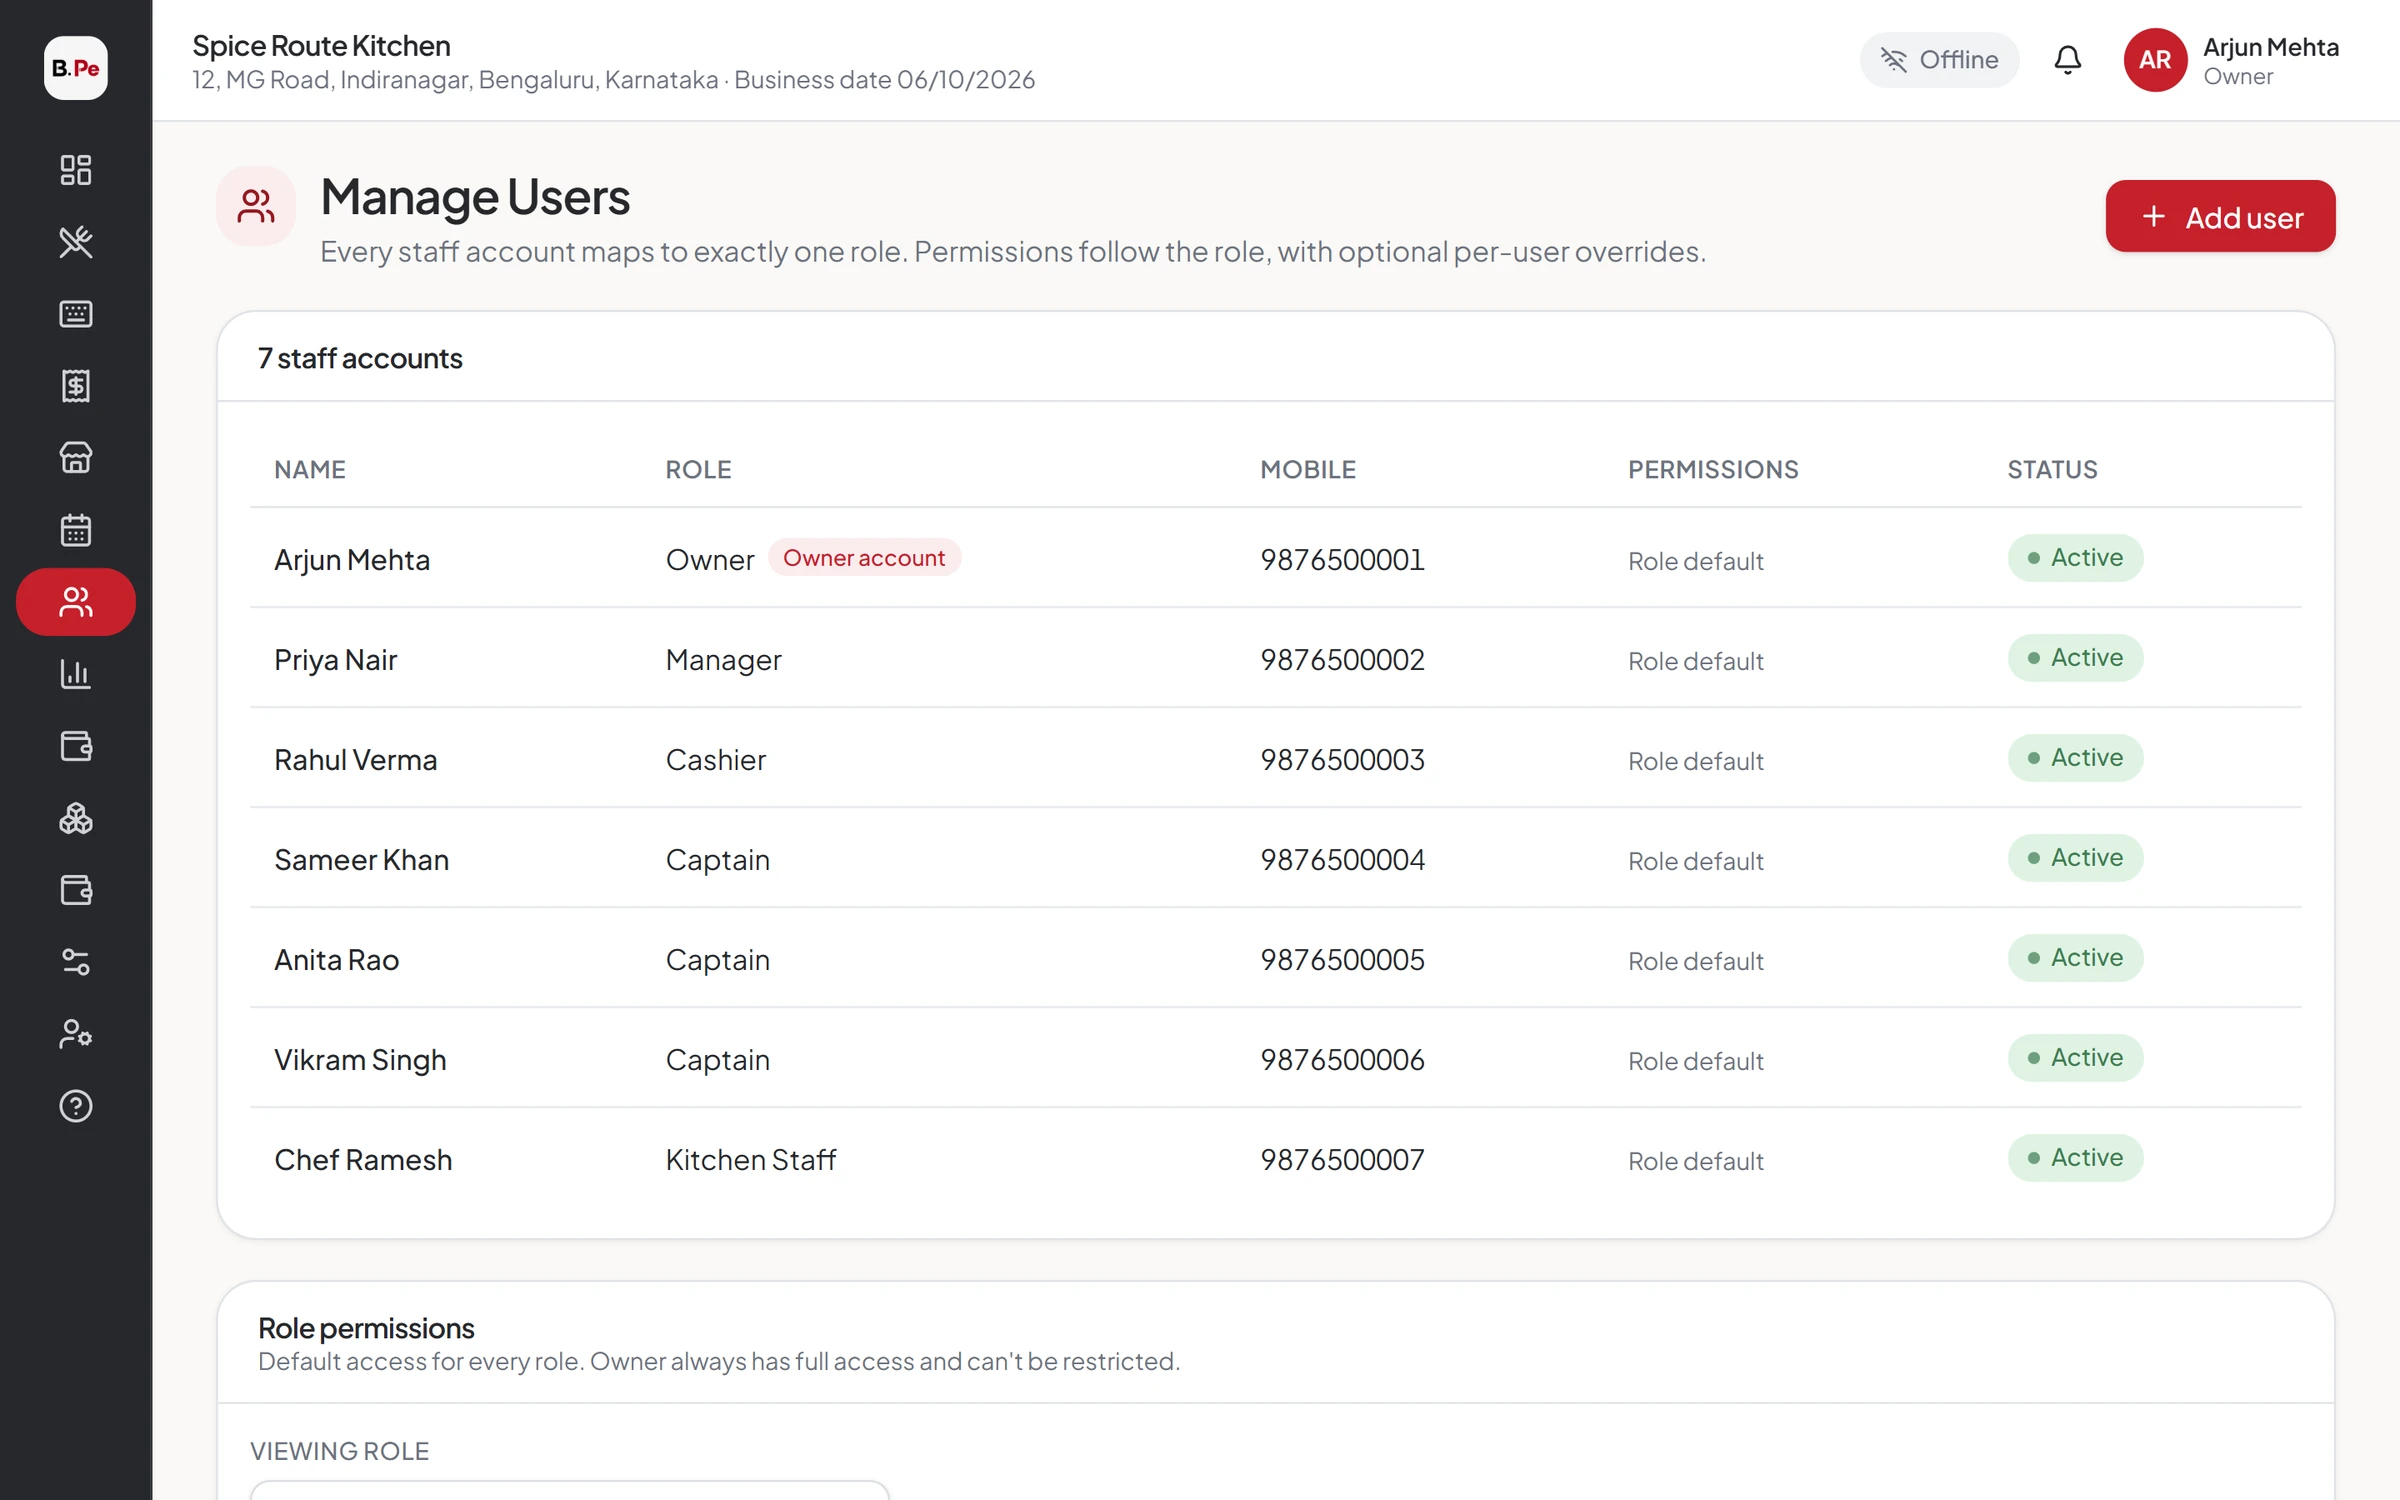Click the Offline status pill
Viewport: 2400px width, 1500px height.
click(1939, 60)
